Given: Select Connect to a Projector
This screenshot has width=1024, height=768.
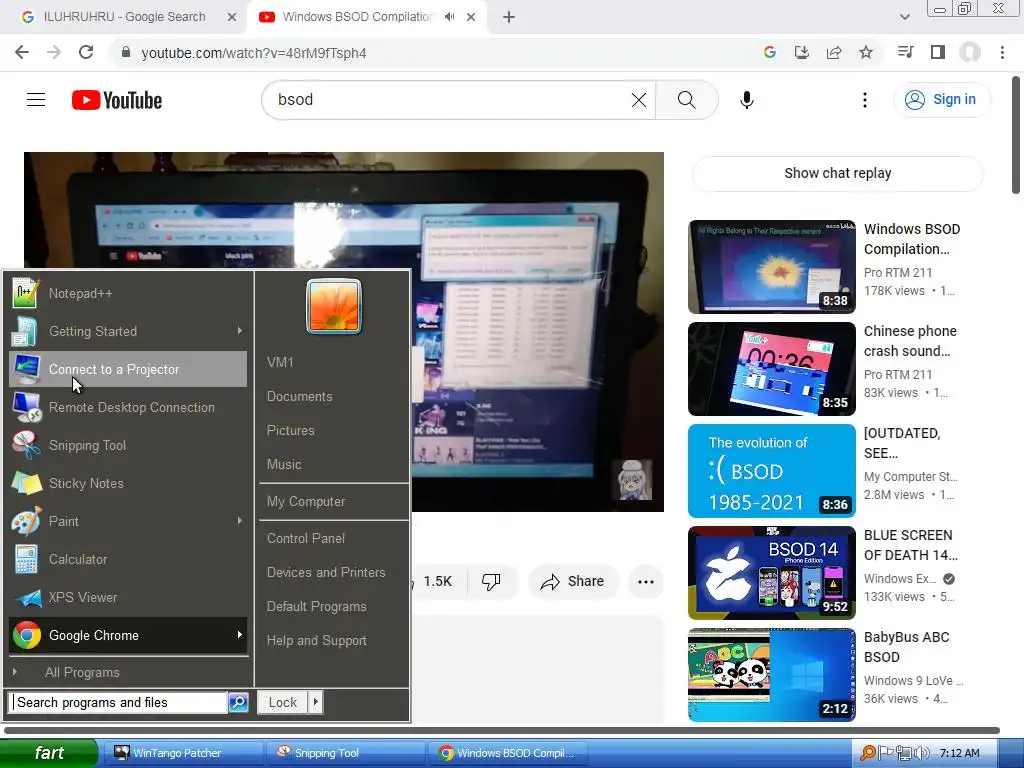Looking at the screenshot, I should coord(128,370).
